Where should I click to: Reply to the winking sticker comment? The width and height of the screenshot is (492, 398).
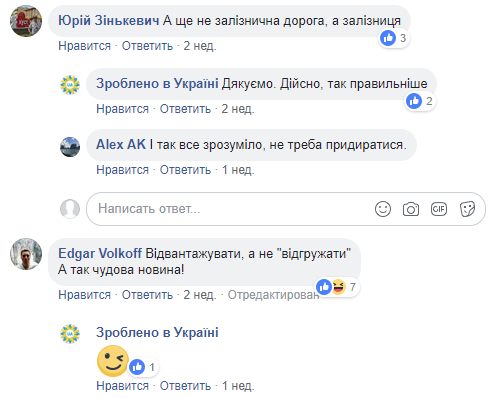pyautogui.click(x=185, y=386)
